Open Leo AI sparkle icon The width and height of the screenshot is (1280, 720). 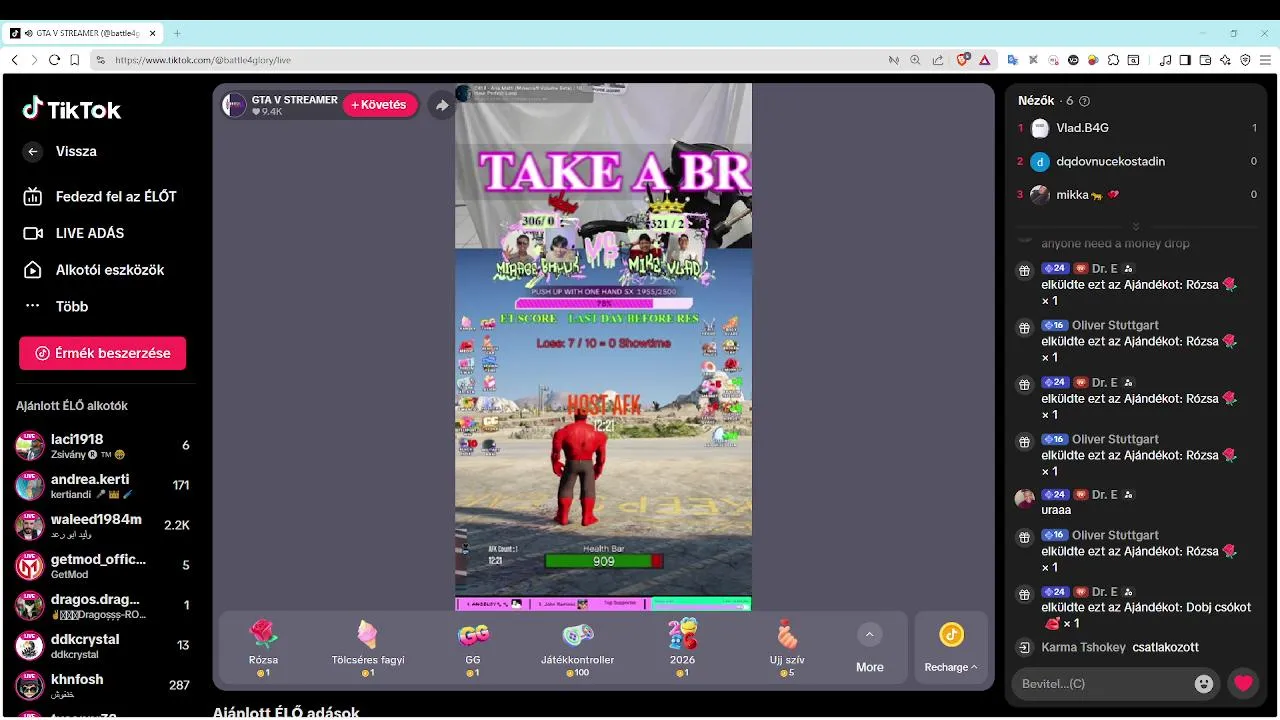(x=1225, y=60)
